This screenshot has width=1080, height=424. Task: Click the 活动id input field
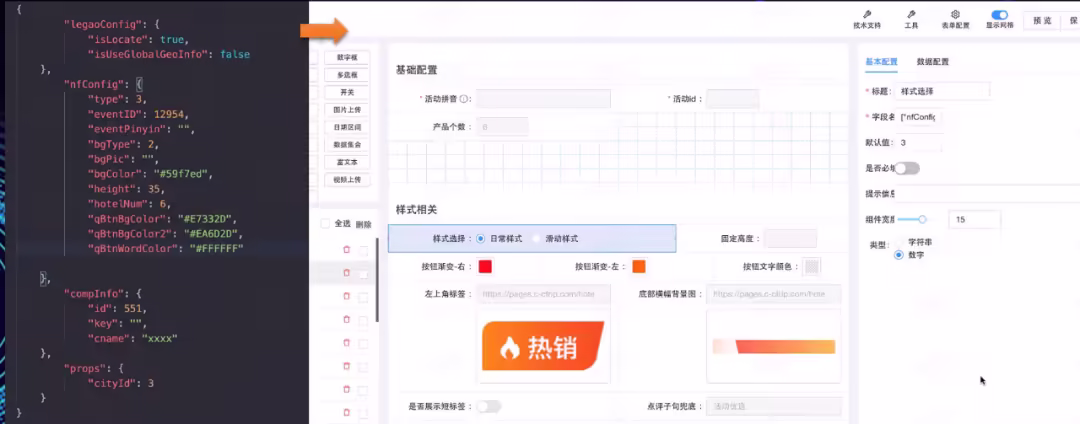click(x=733, y=99)
